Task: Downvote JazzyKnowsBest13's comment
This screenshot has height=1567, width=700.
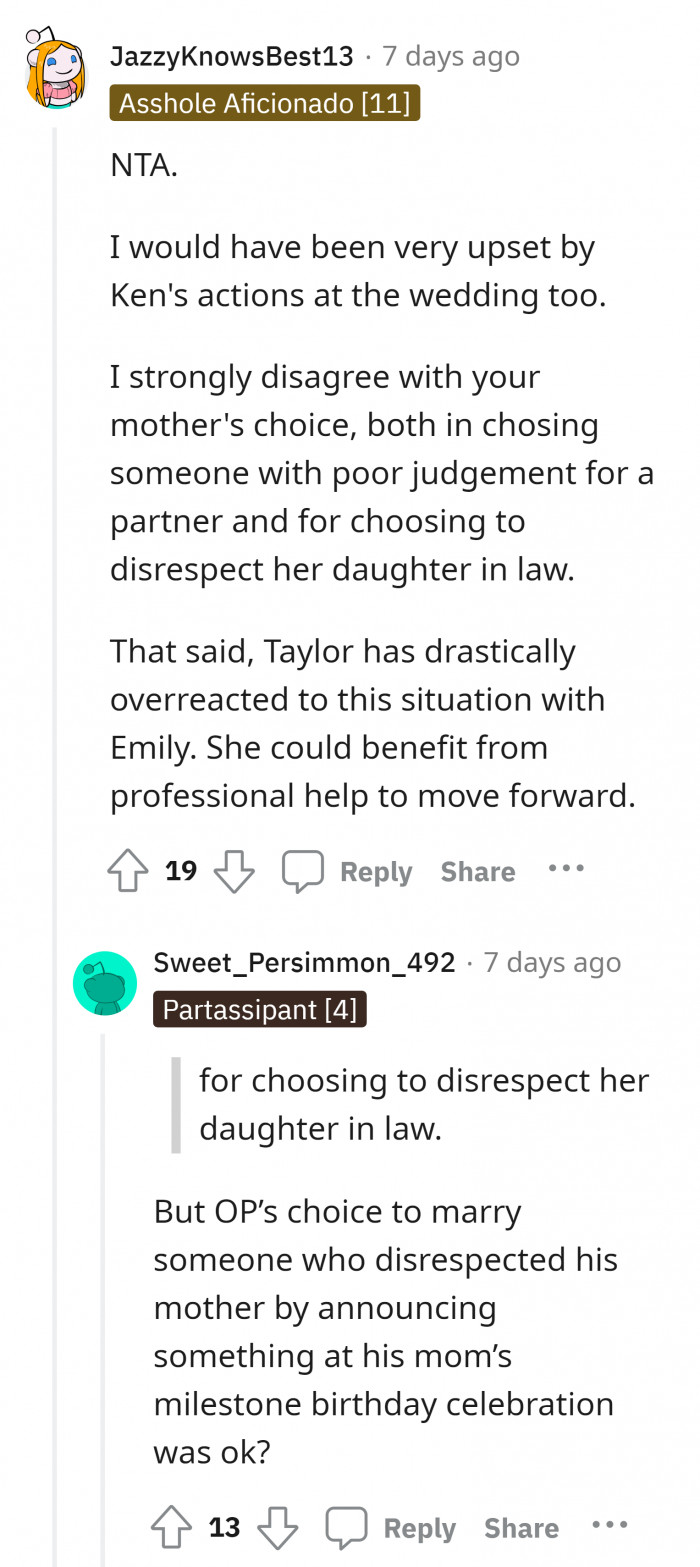Action: pos(233,869)
